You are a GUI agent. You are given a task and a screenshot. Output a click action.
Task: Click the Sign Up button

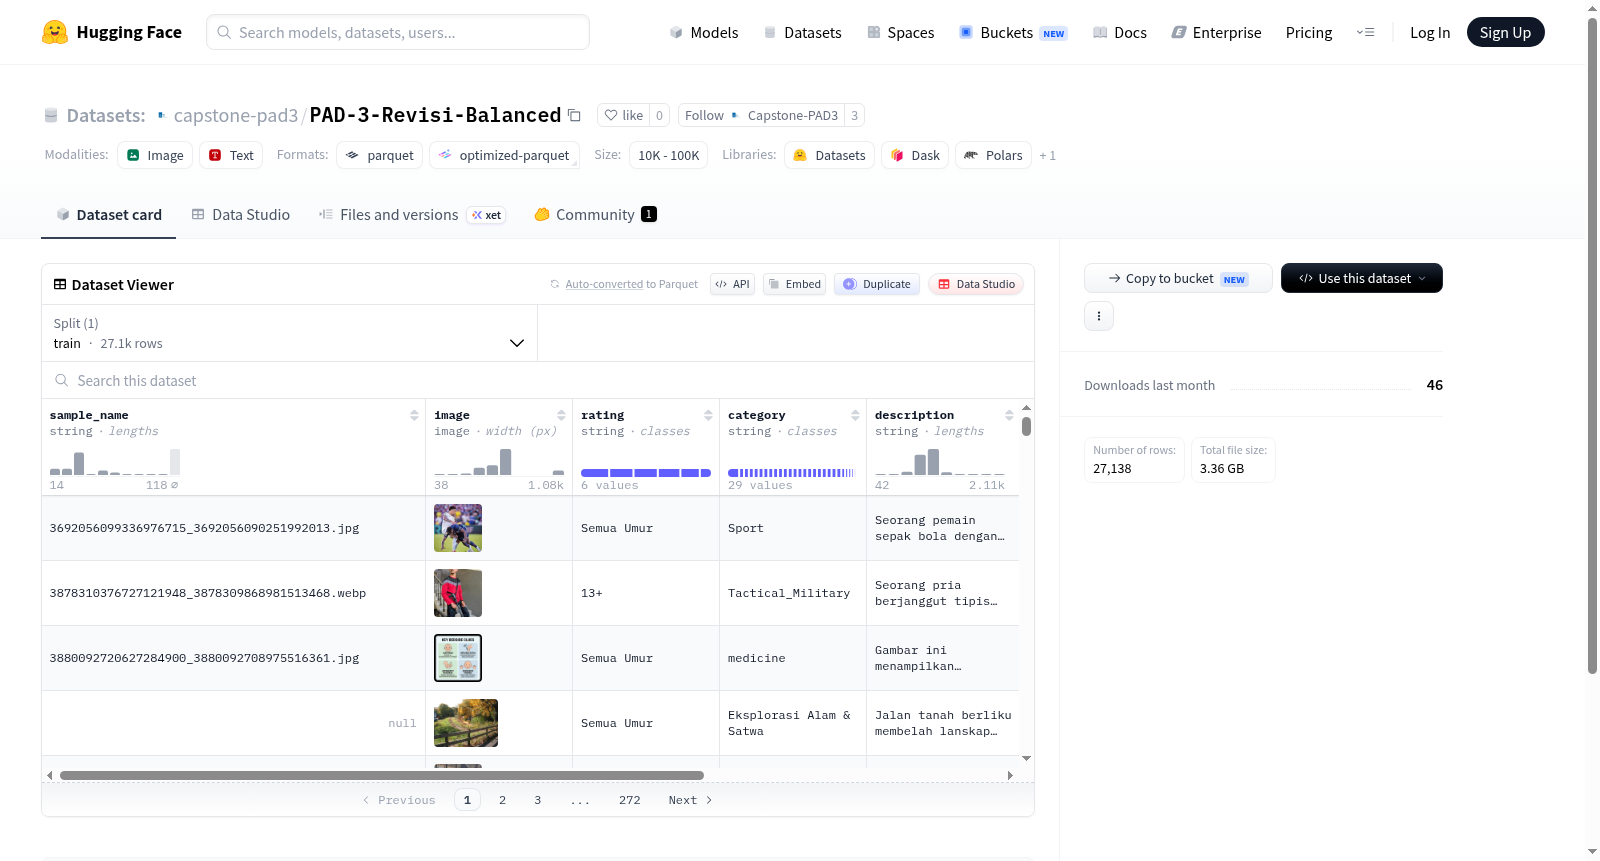[x=1505, y=32]
